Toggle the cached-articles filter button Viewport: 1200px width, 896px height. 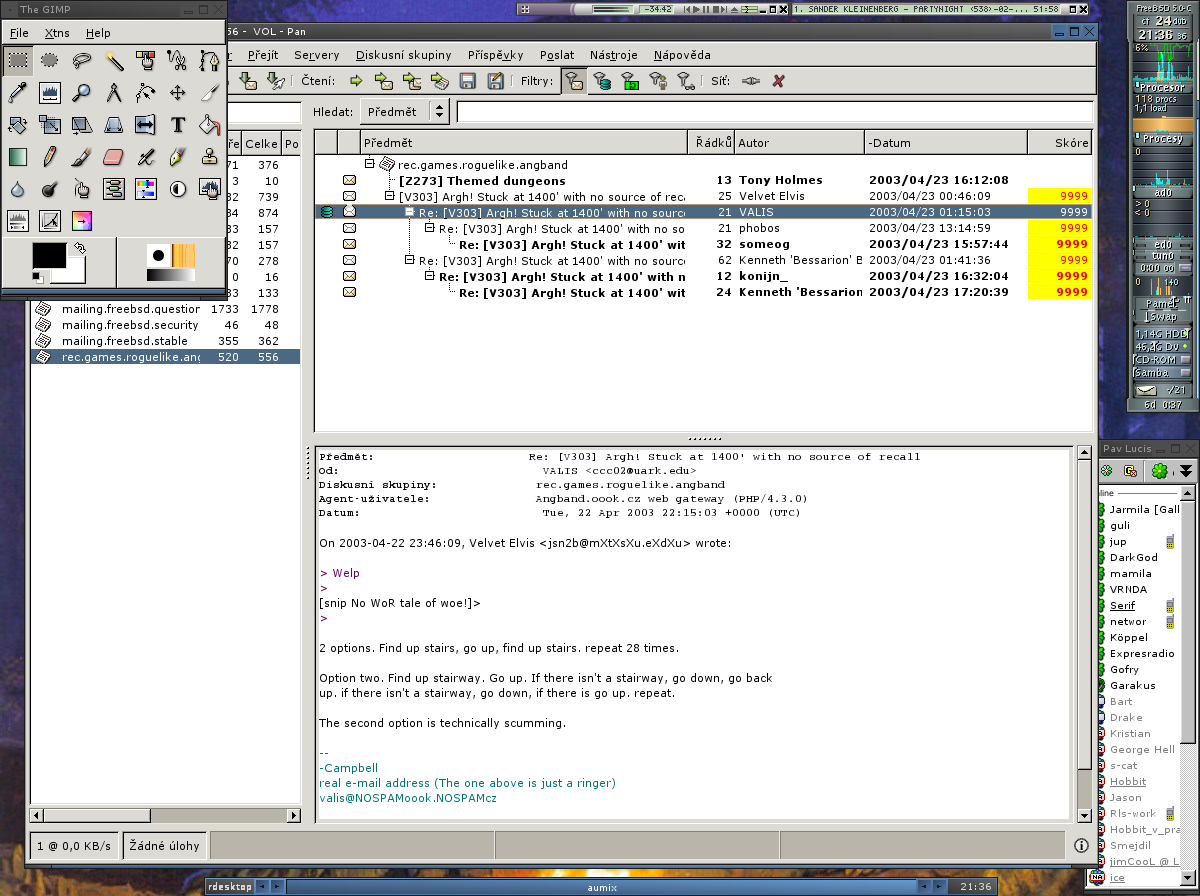(601, 82)
